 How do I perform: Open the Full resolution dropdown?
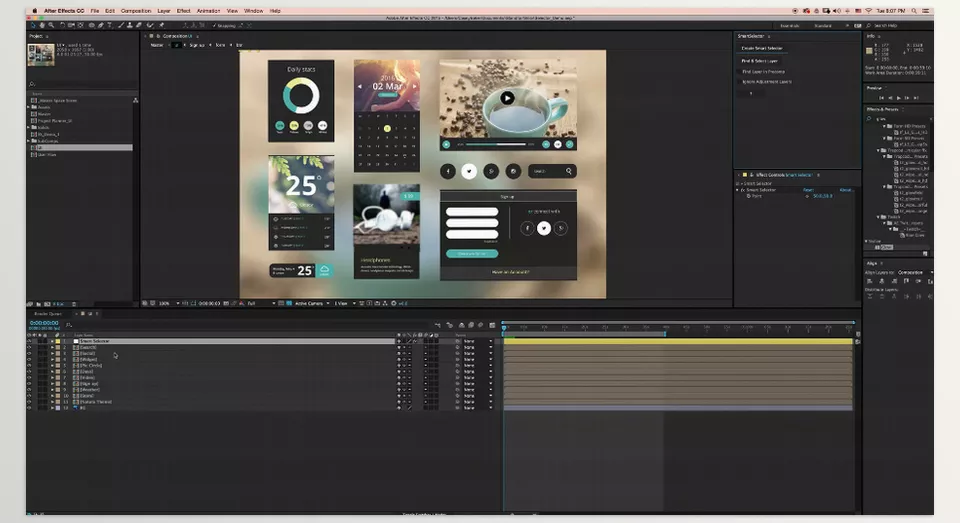[261, 303]
